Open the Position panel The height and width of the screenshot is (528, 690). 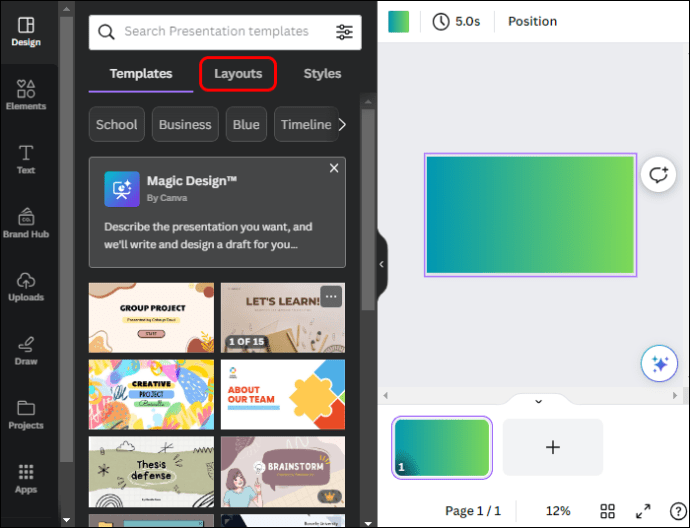[532, 21]
